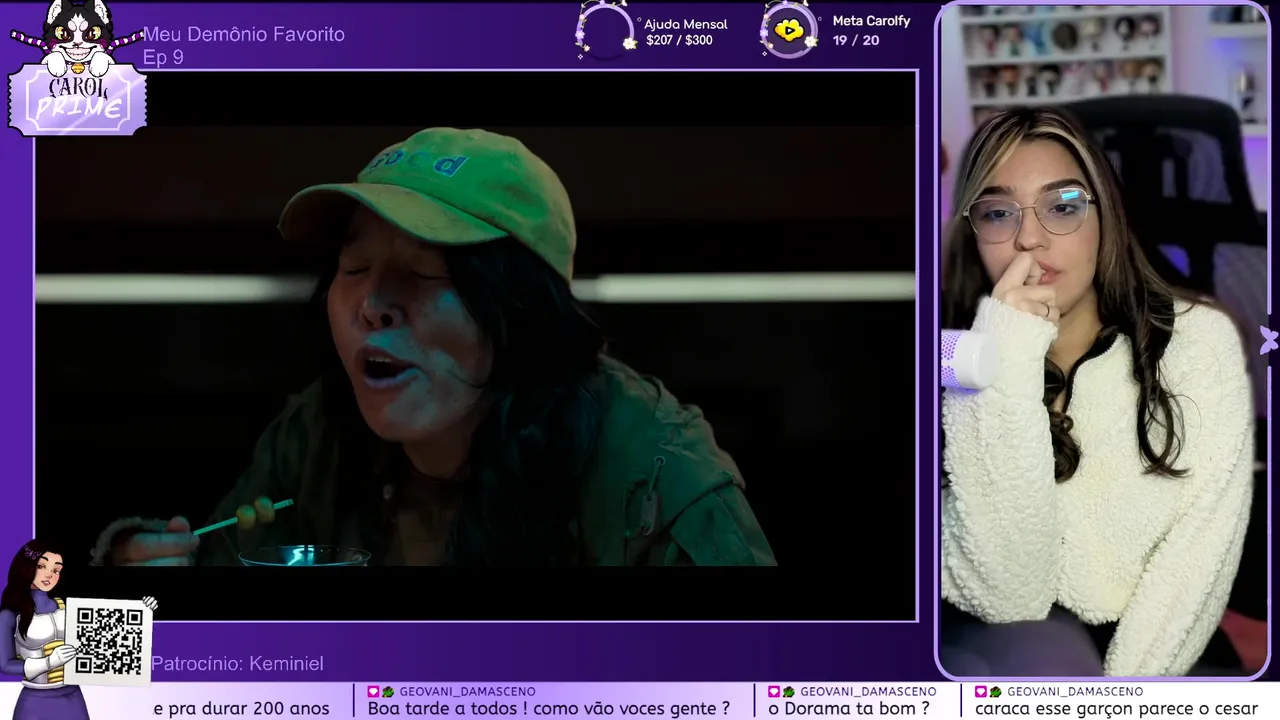
Task: Click the chat message 'o Dorama ta bom ?'
Action: 849,708
